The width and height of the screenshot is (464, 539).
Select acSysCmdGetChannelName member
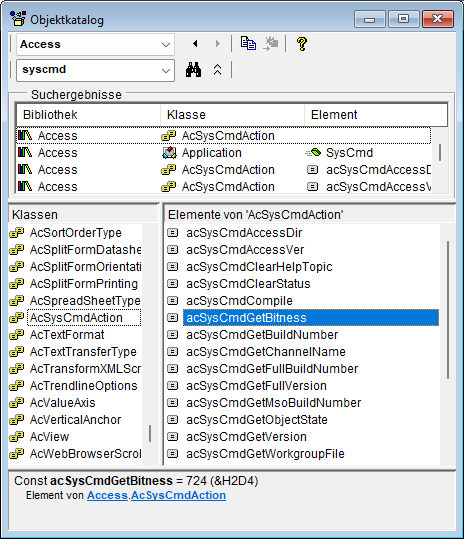click(x=266, y=352)
